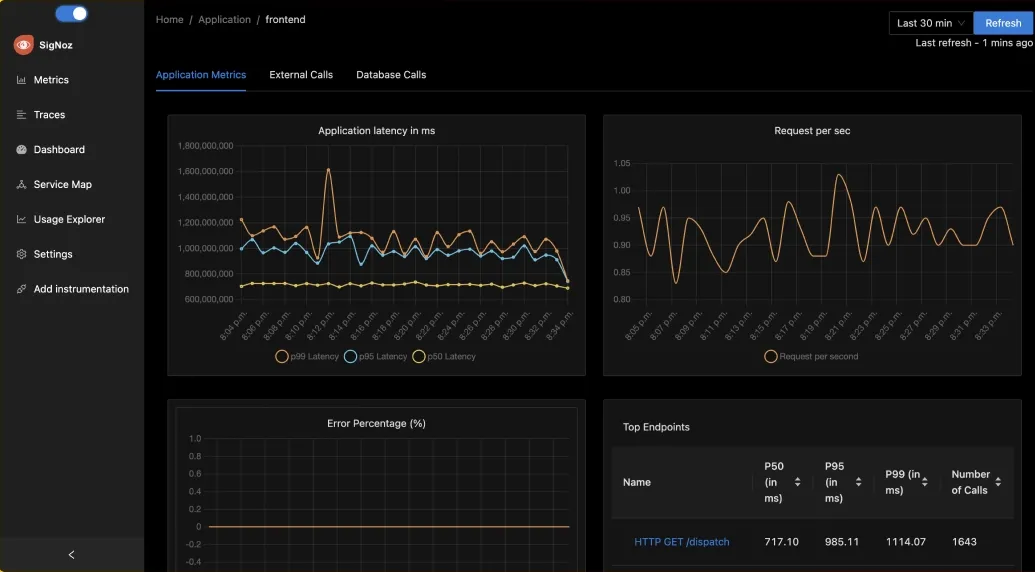The height and width of the screenshot is (572, 1035).
Task: Toggle the dark mode switch
Action: click(x=71, y=14)
